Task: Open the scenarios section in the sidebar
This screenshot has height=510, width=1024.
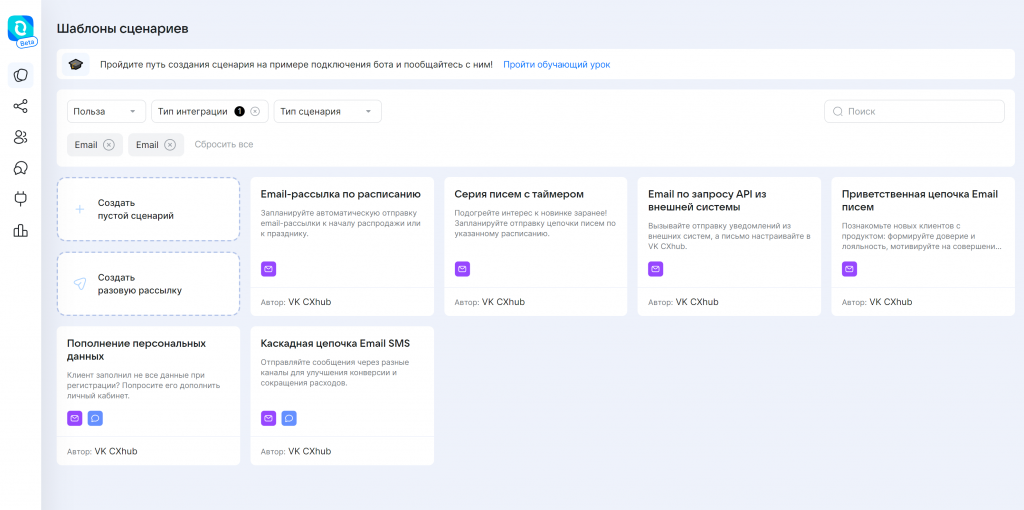Action: pyautogui.click(x=20, y=75)
